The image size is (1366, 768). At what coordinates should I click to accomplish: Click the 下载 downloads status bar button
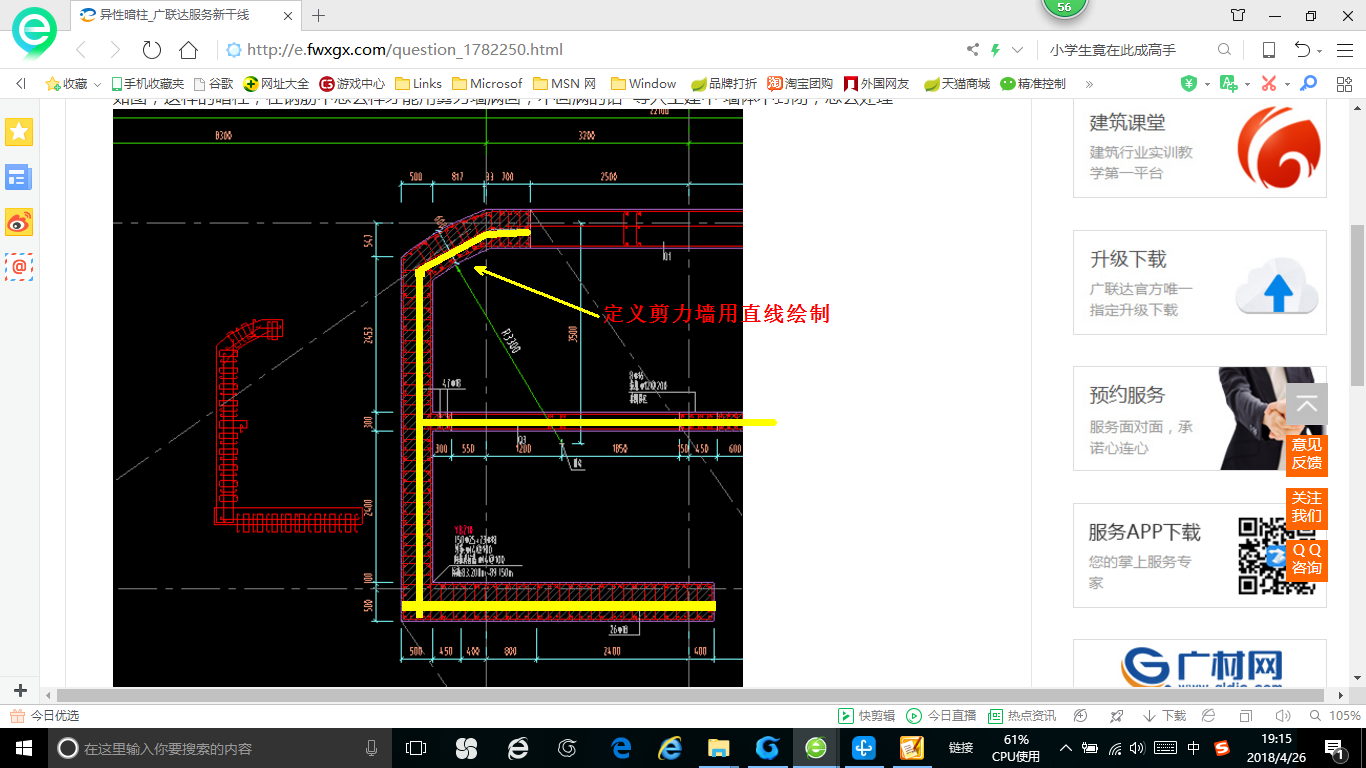pos(1164,716)
